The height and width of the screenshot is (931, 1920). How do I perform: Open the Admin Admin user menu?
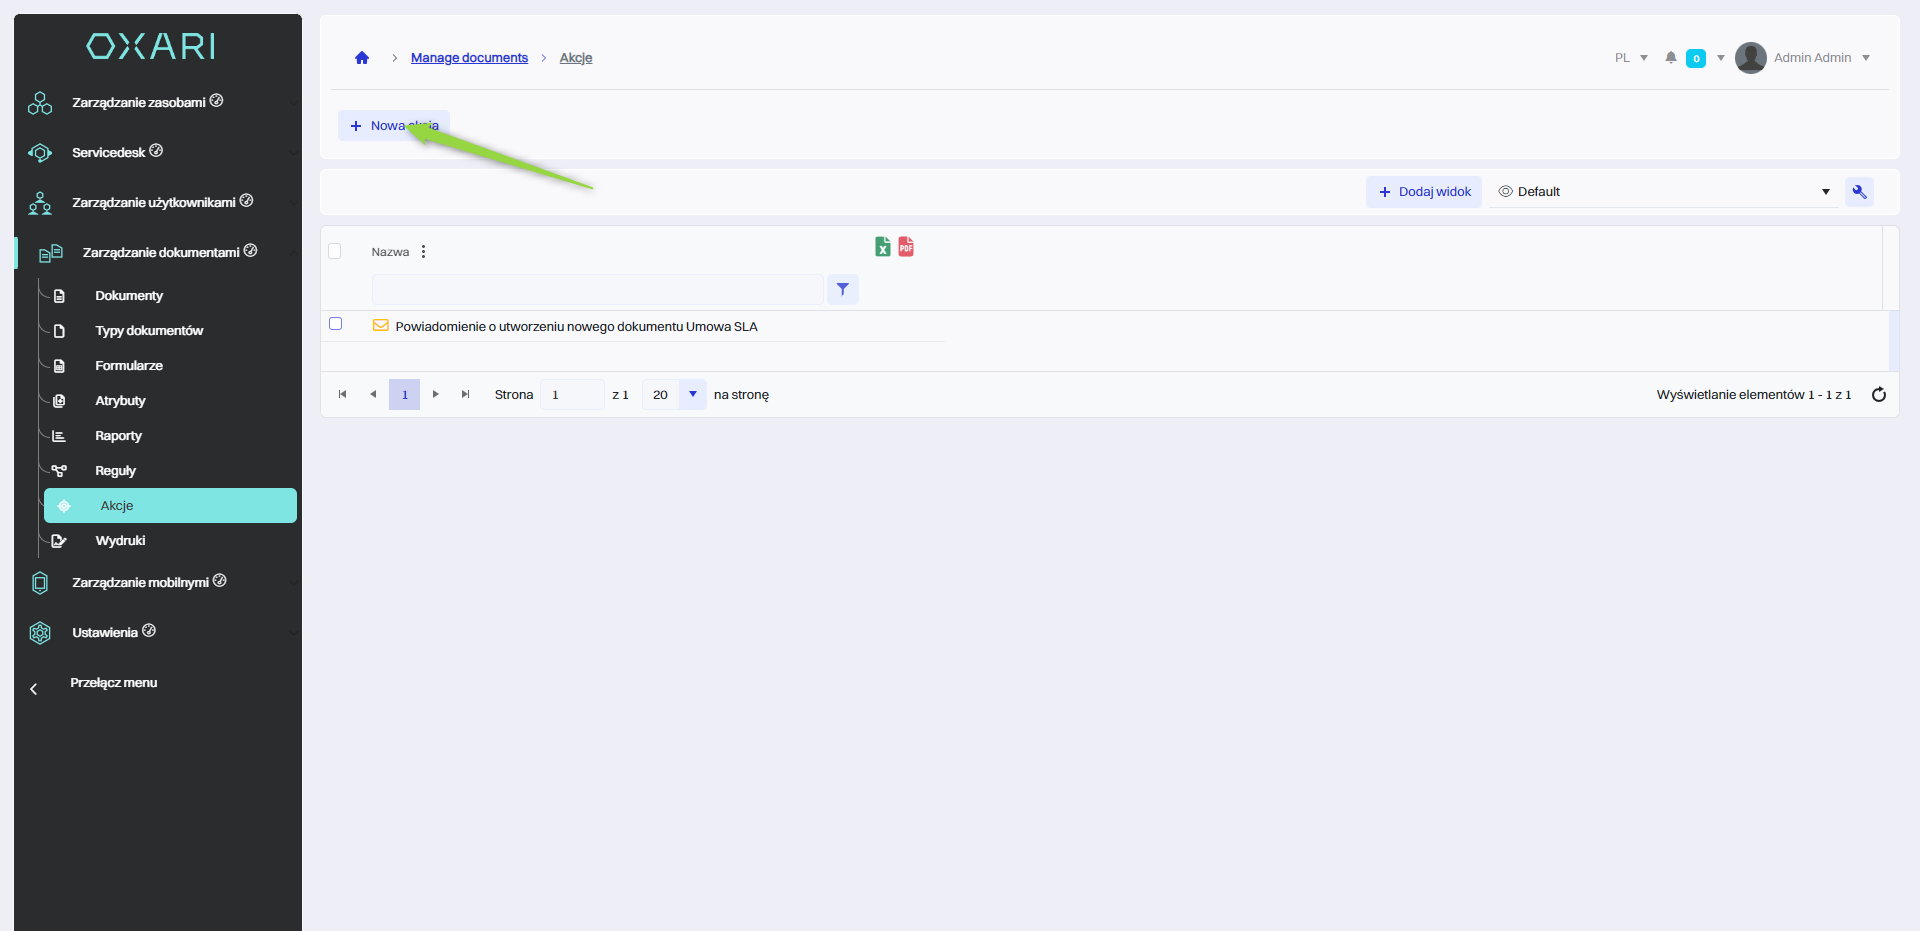pos(1803,58)
